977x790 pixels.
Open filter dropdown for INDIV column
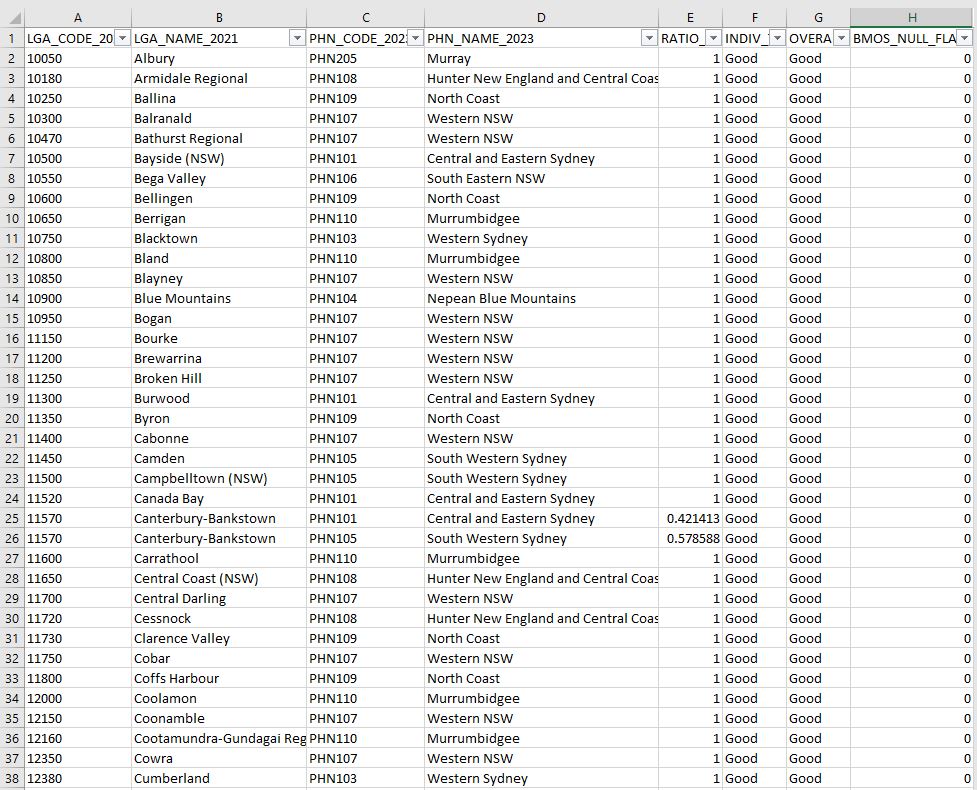pos(777,38)
